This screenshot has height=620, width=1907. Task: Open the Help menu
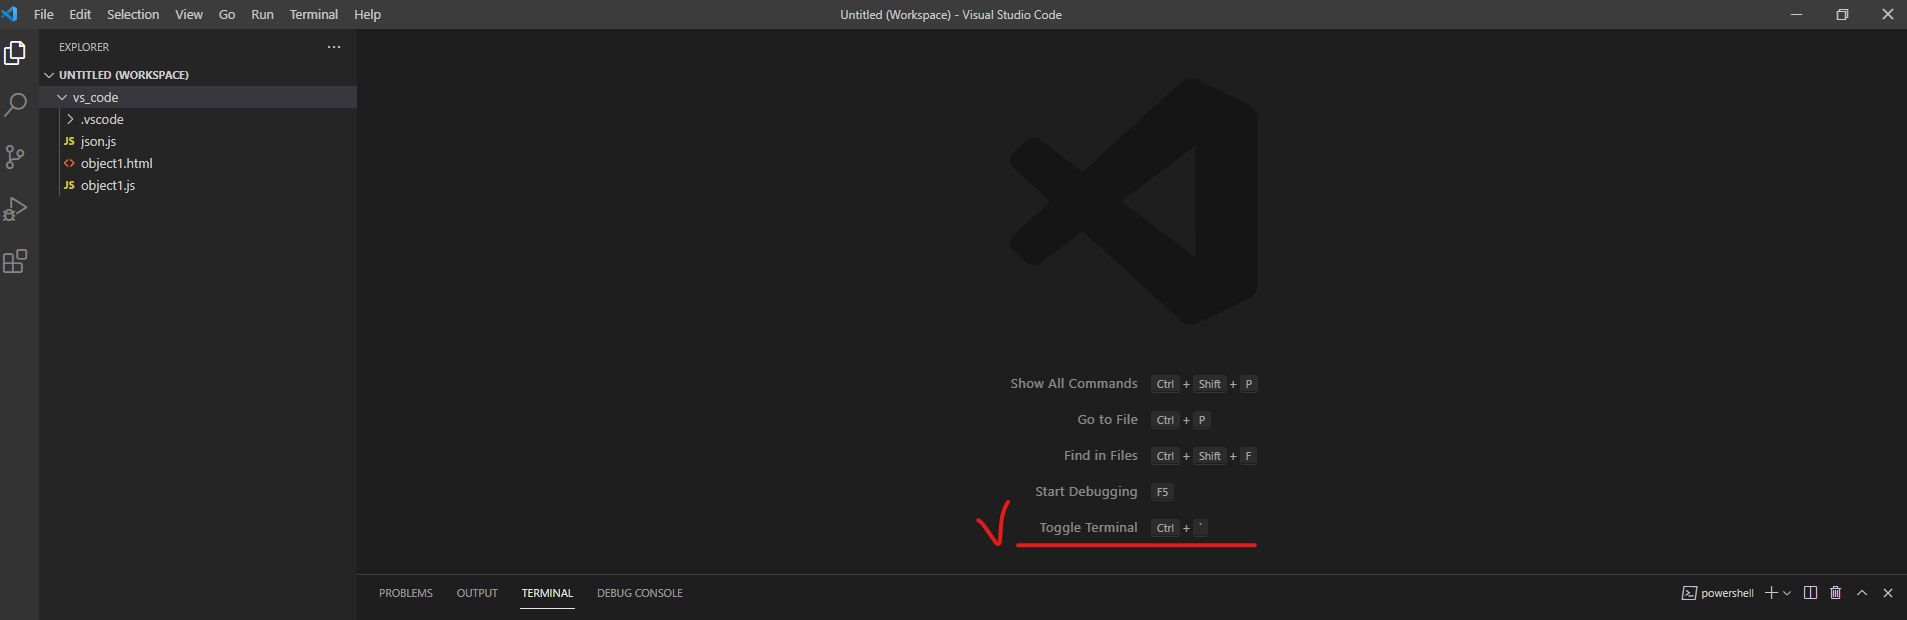(367, 14)
